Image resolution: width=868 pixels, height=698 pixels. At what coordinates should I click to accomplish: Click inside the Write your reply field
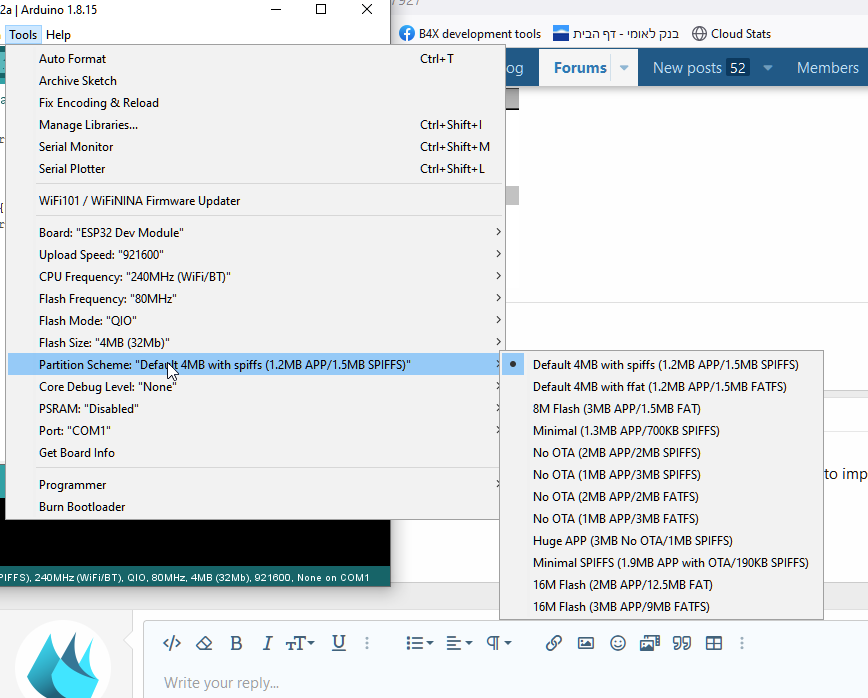pyautogui.click(x=505, y=683)
